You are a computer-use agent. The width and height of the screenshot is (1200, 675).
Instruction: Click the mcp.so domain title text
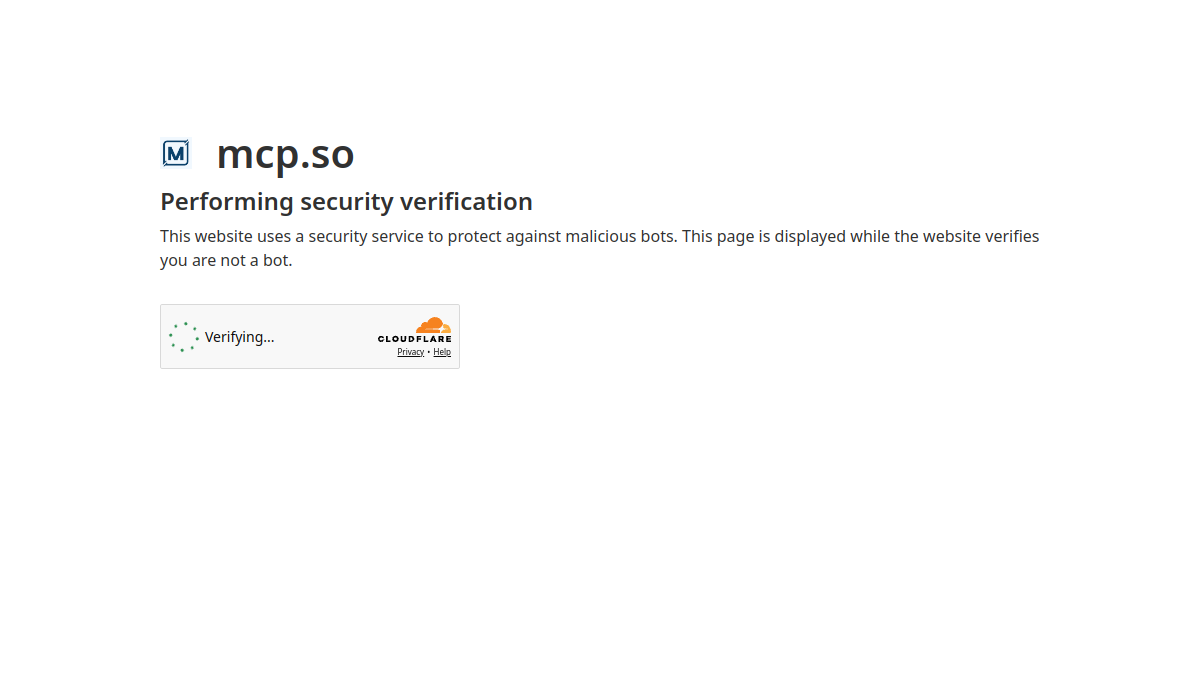click(x=285, y=153)
